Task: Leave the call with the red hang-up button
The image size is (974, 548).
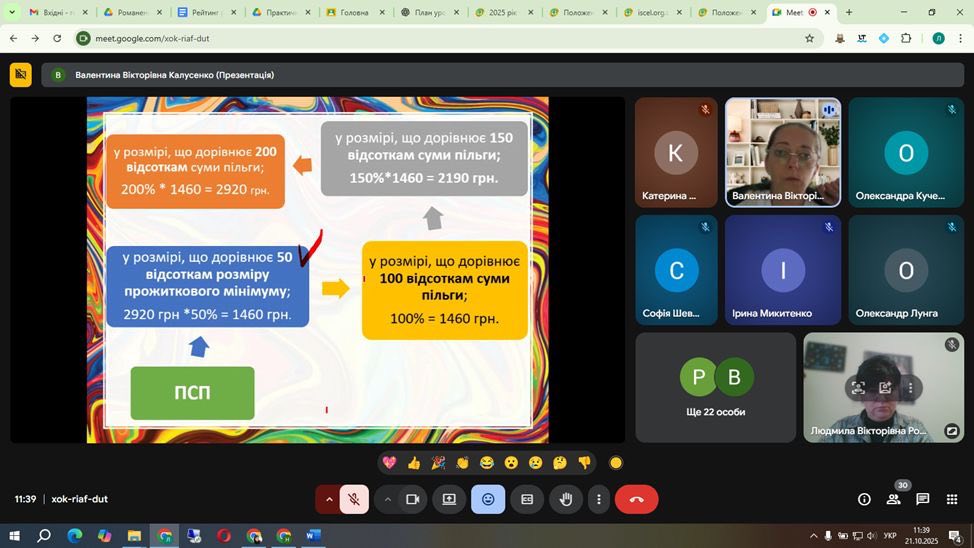Action: [x=637, y=499]
